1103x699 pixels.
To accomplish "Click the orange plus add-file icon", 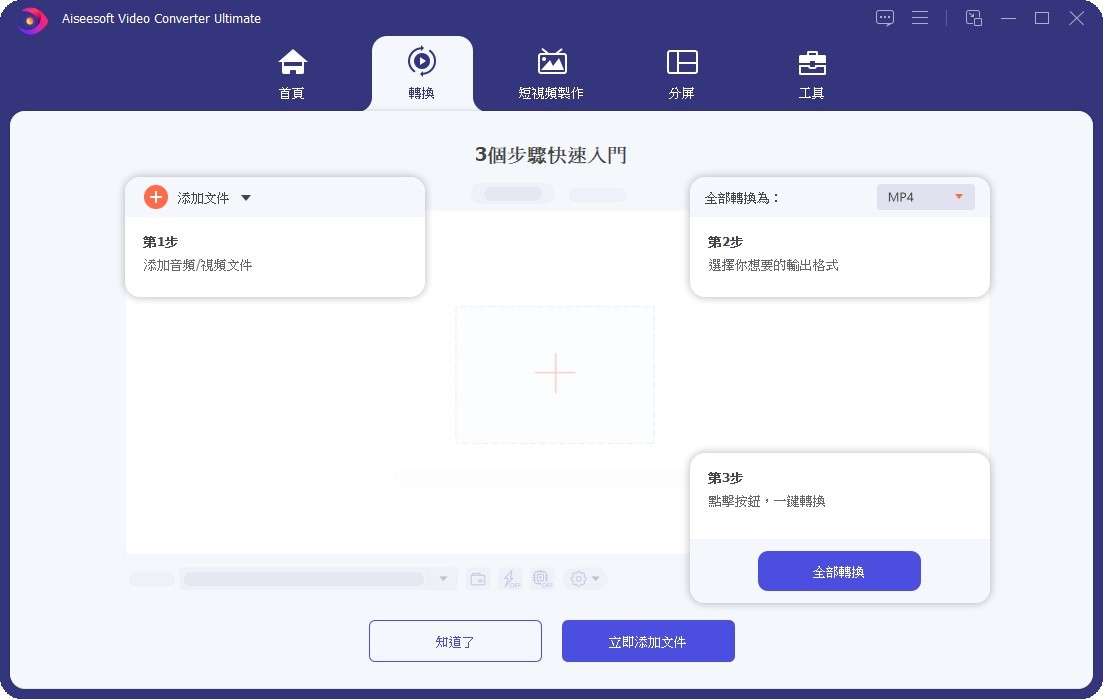I will pyautogui.click(x=155, y=197).
